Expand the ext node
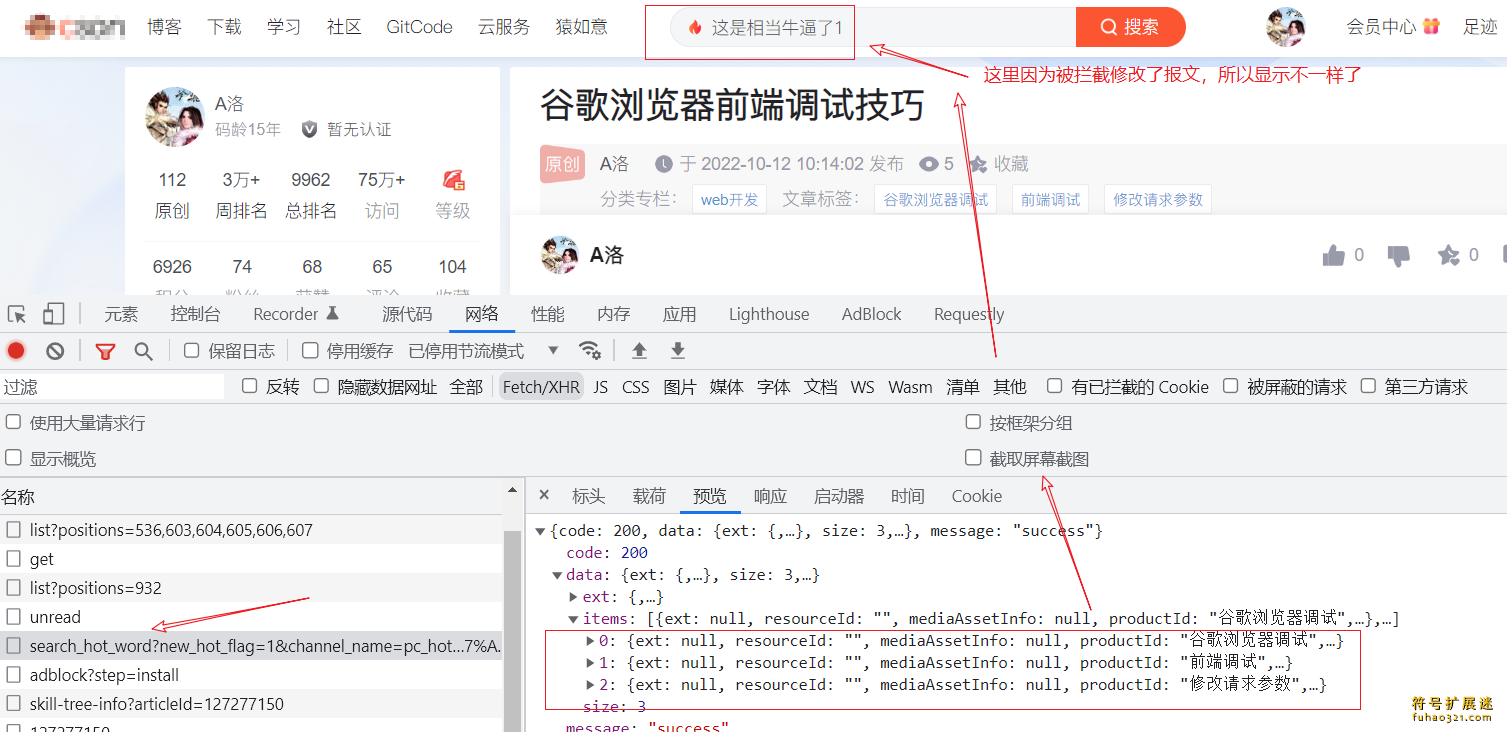The width and height of the screenshot is (1507, 732). pyautogui.click(x=574, y=597)
